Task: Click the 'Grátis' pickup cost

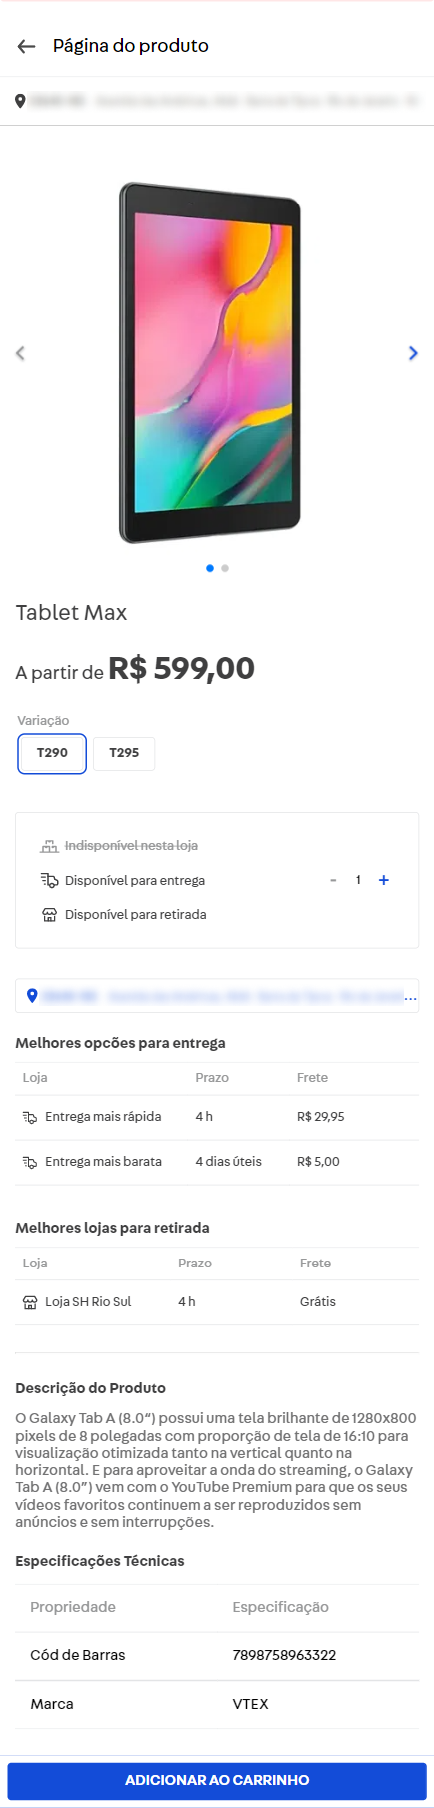Action: coord(318,1302)
